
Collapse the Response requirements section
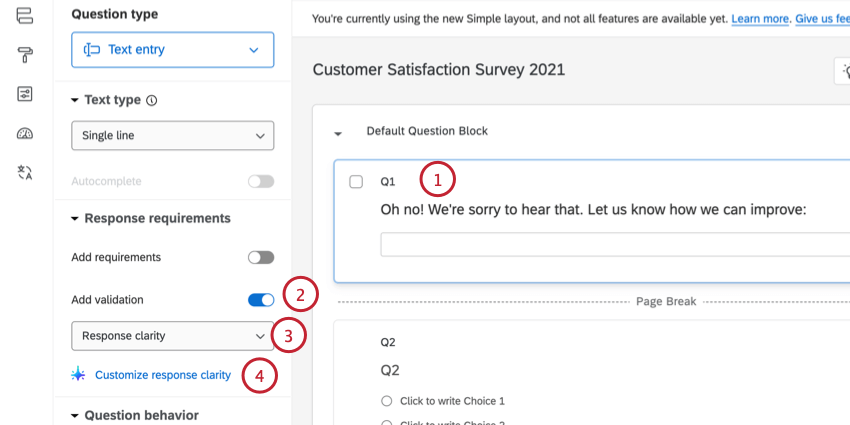[x=75, y=218]
